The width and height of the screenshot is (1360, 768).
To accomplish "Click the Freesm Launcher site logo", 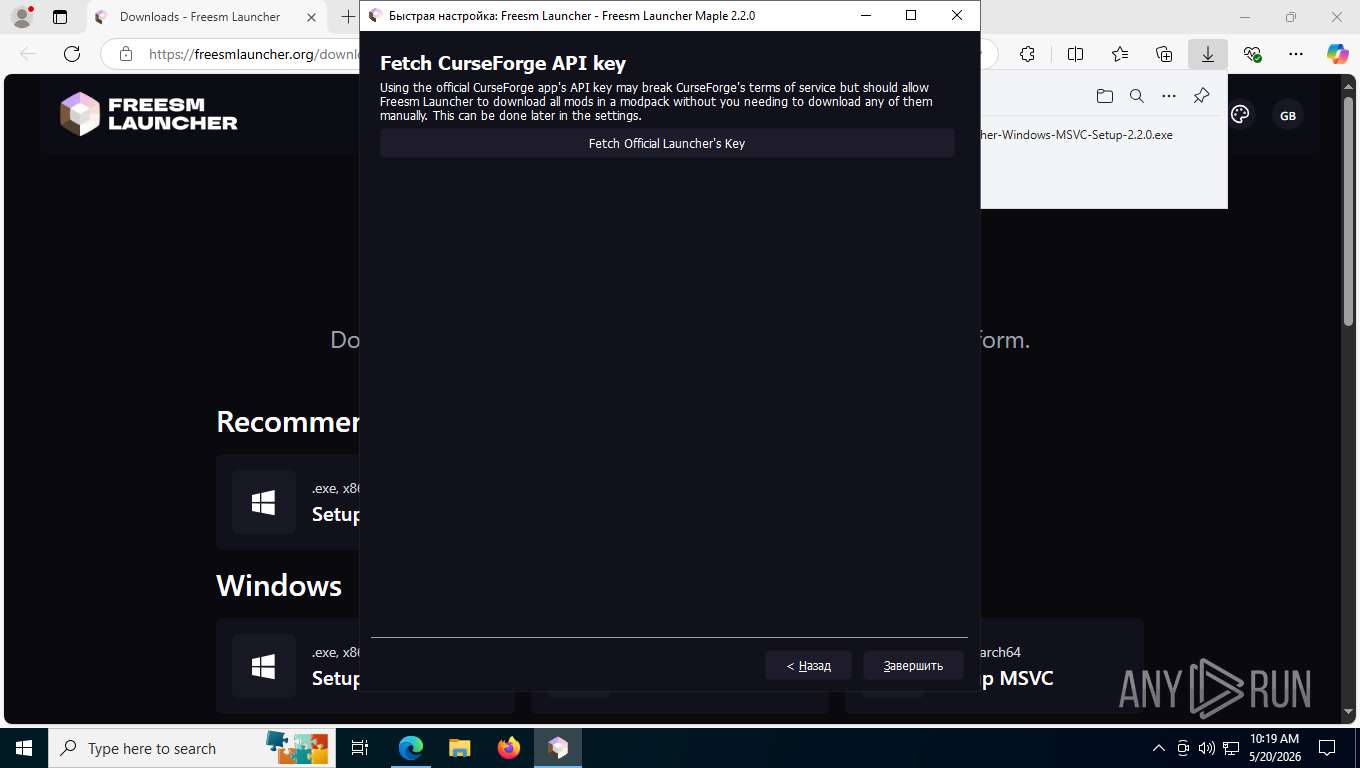I will 148,114.
